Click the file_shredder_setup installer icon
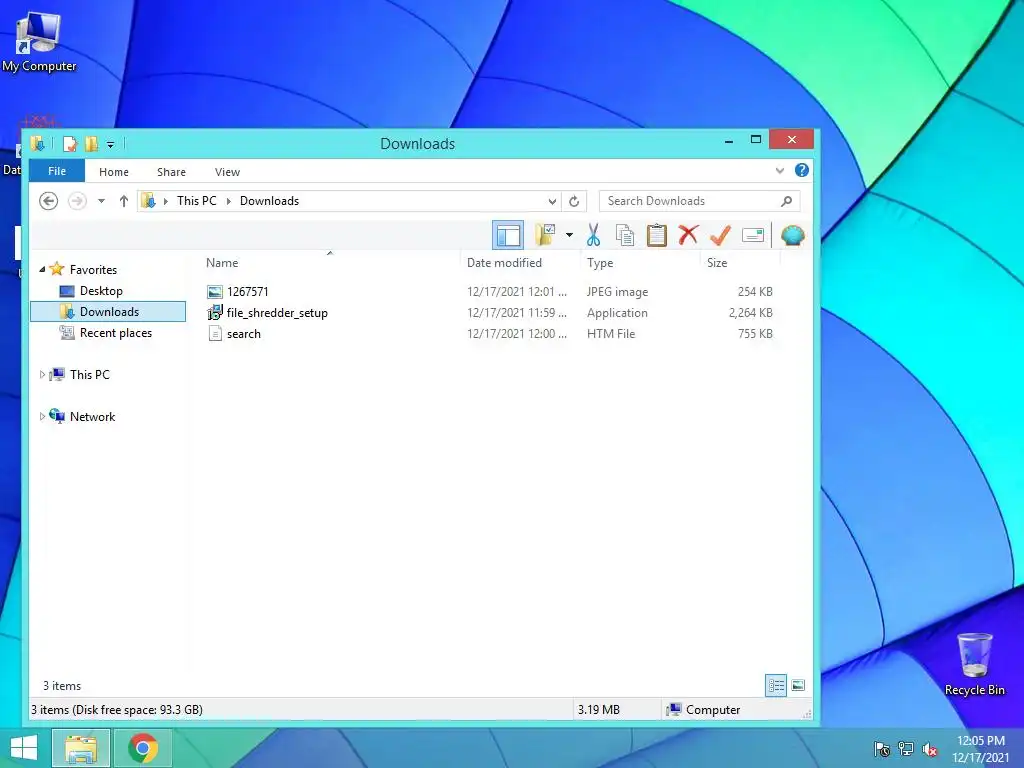Screen dimensions: 1024x768 pos(215,313)
